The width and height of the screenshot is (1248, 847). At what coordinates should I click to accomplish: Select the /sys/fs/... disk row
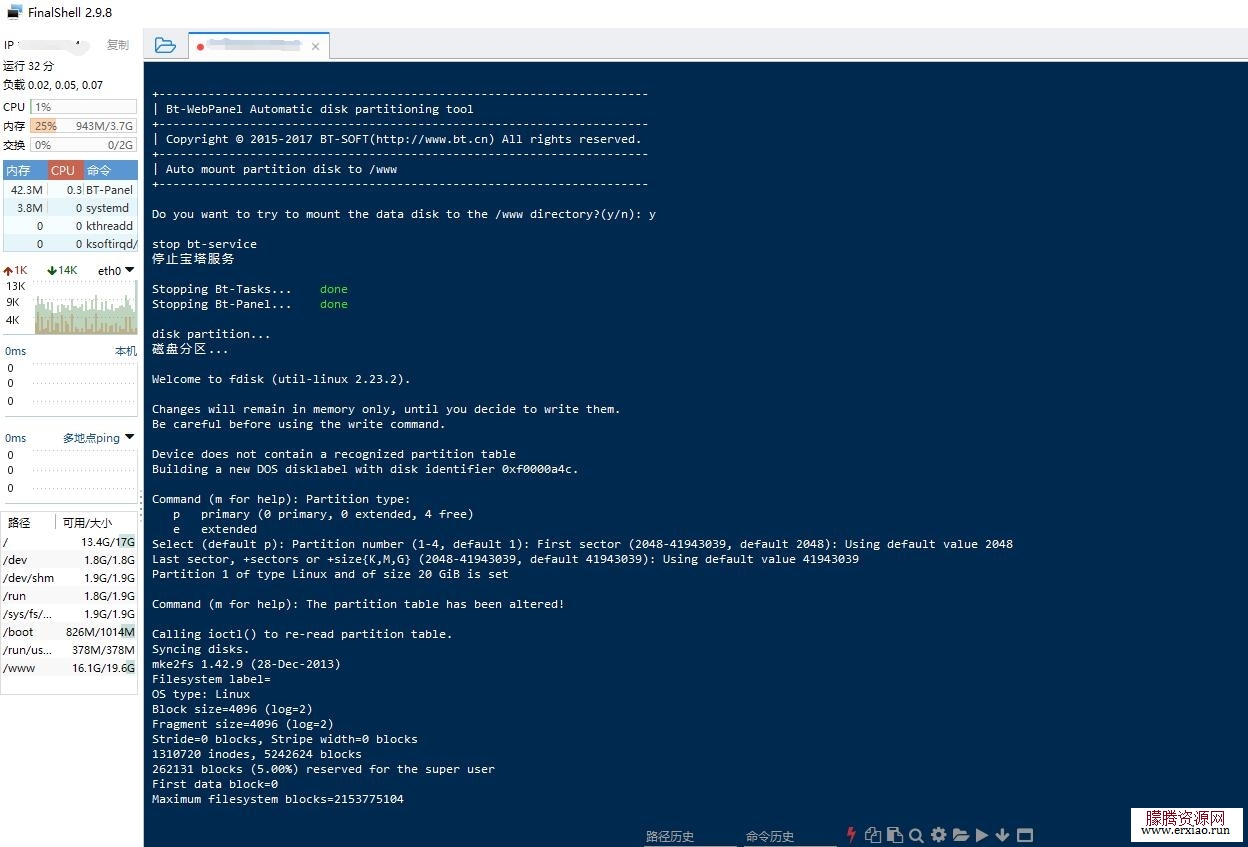pyautogui.click(x=69, y=614)
